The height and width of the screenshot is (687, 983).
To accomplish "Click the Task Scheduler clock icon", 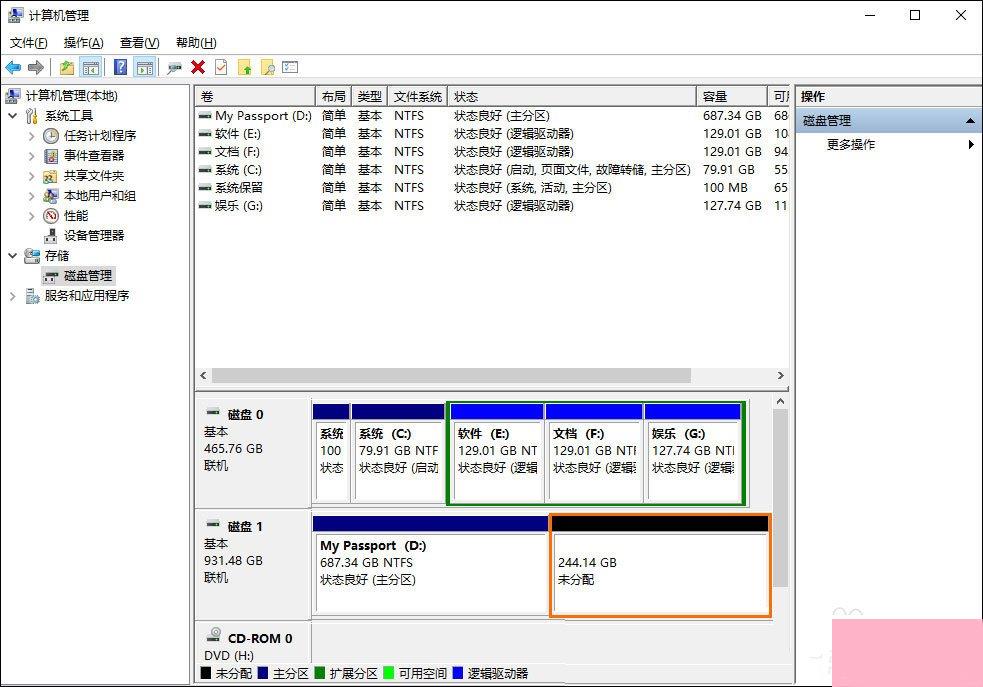I will pos(51,135).
